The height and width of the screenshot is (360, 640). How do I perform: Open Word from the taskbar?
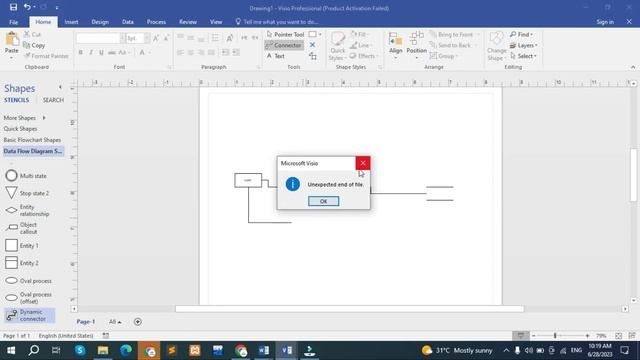[264, 350]
